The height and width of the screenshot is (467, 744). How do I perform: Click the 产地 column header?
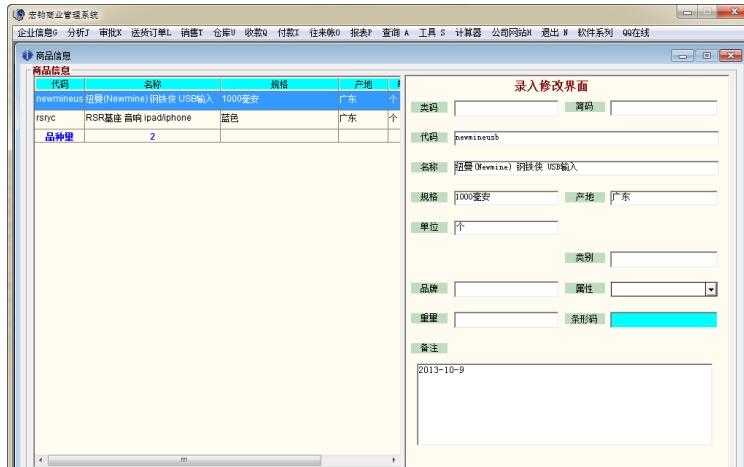363,84
